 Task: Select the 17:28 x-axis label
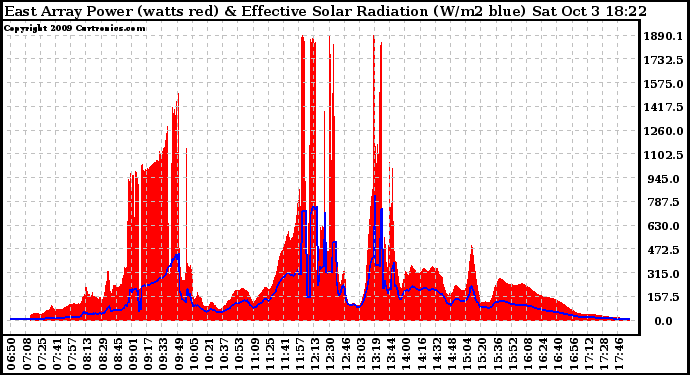[604, 353]
